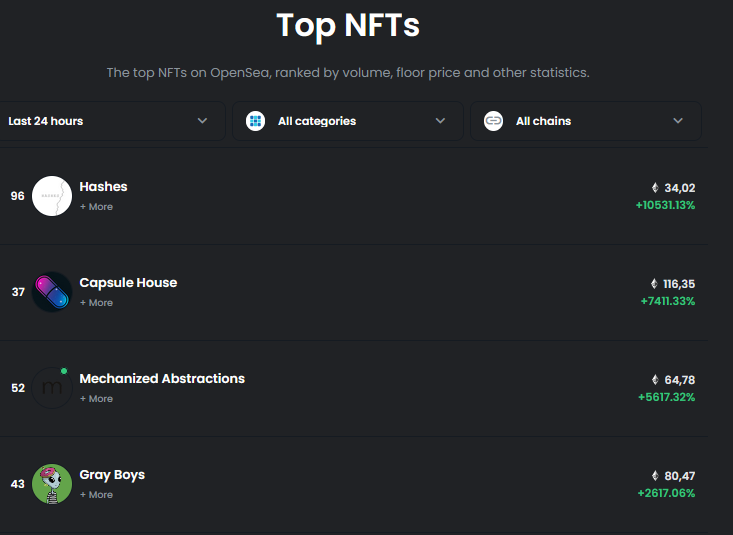Click the green dot on Mechanized Abstractions avatar
The image size is (733, 535).
pos(64,371)
